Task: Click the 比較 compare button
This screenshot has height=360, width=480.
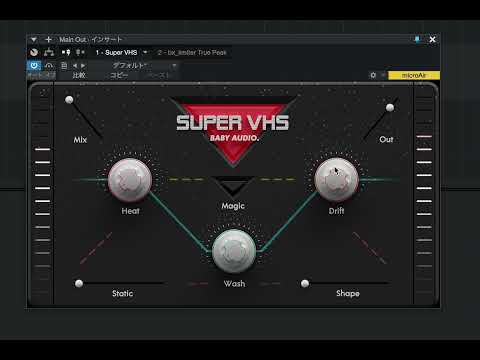Action: coord(79,75)
